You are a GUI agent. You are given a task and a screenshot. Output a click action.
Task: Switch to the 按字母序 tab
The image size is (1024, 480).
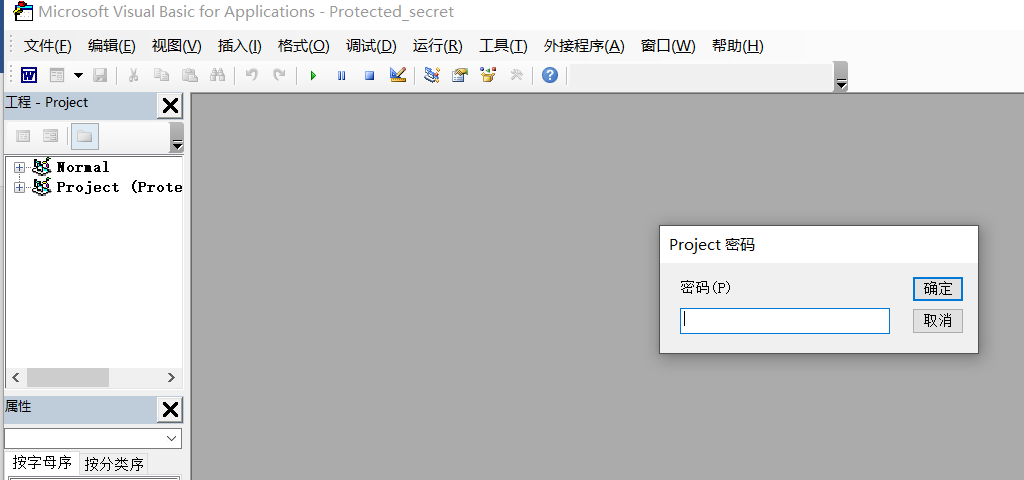(42, 463)
